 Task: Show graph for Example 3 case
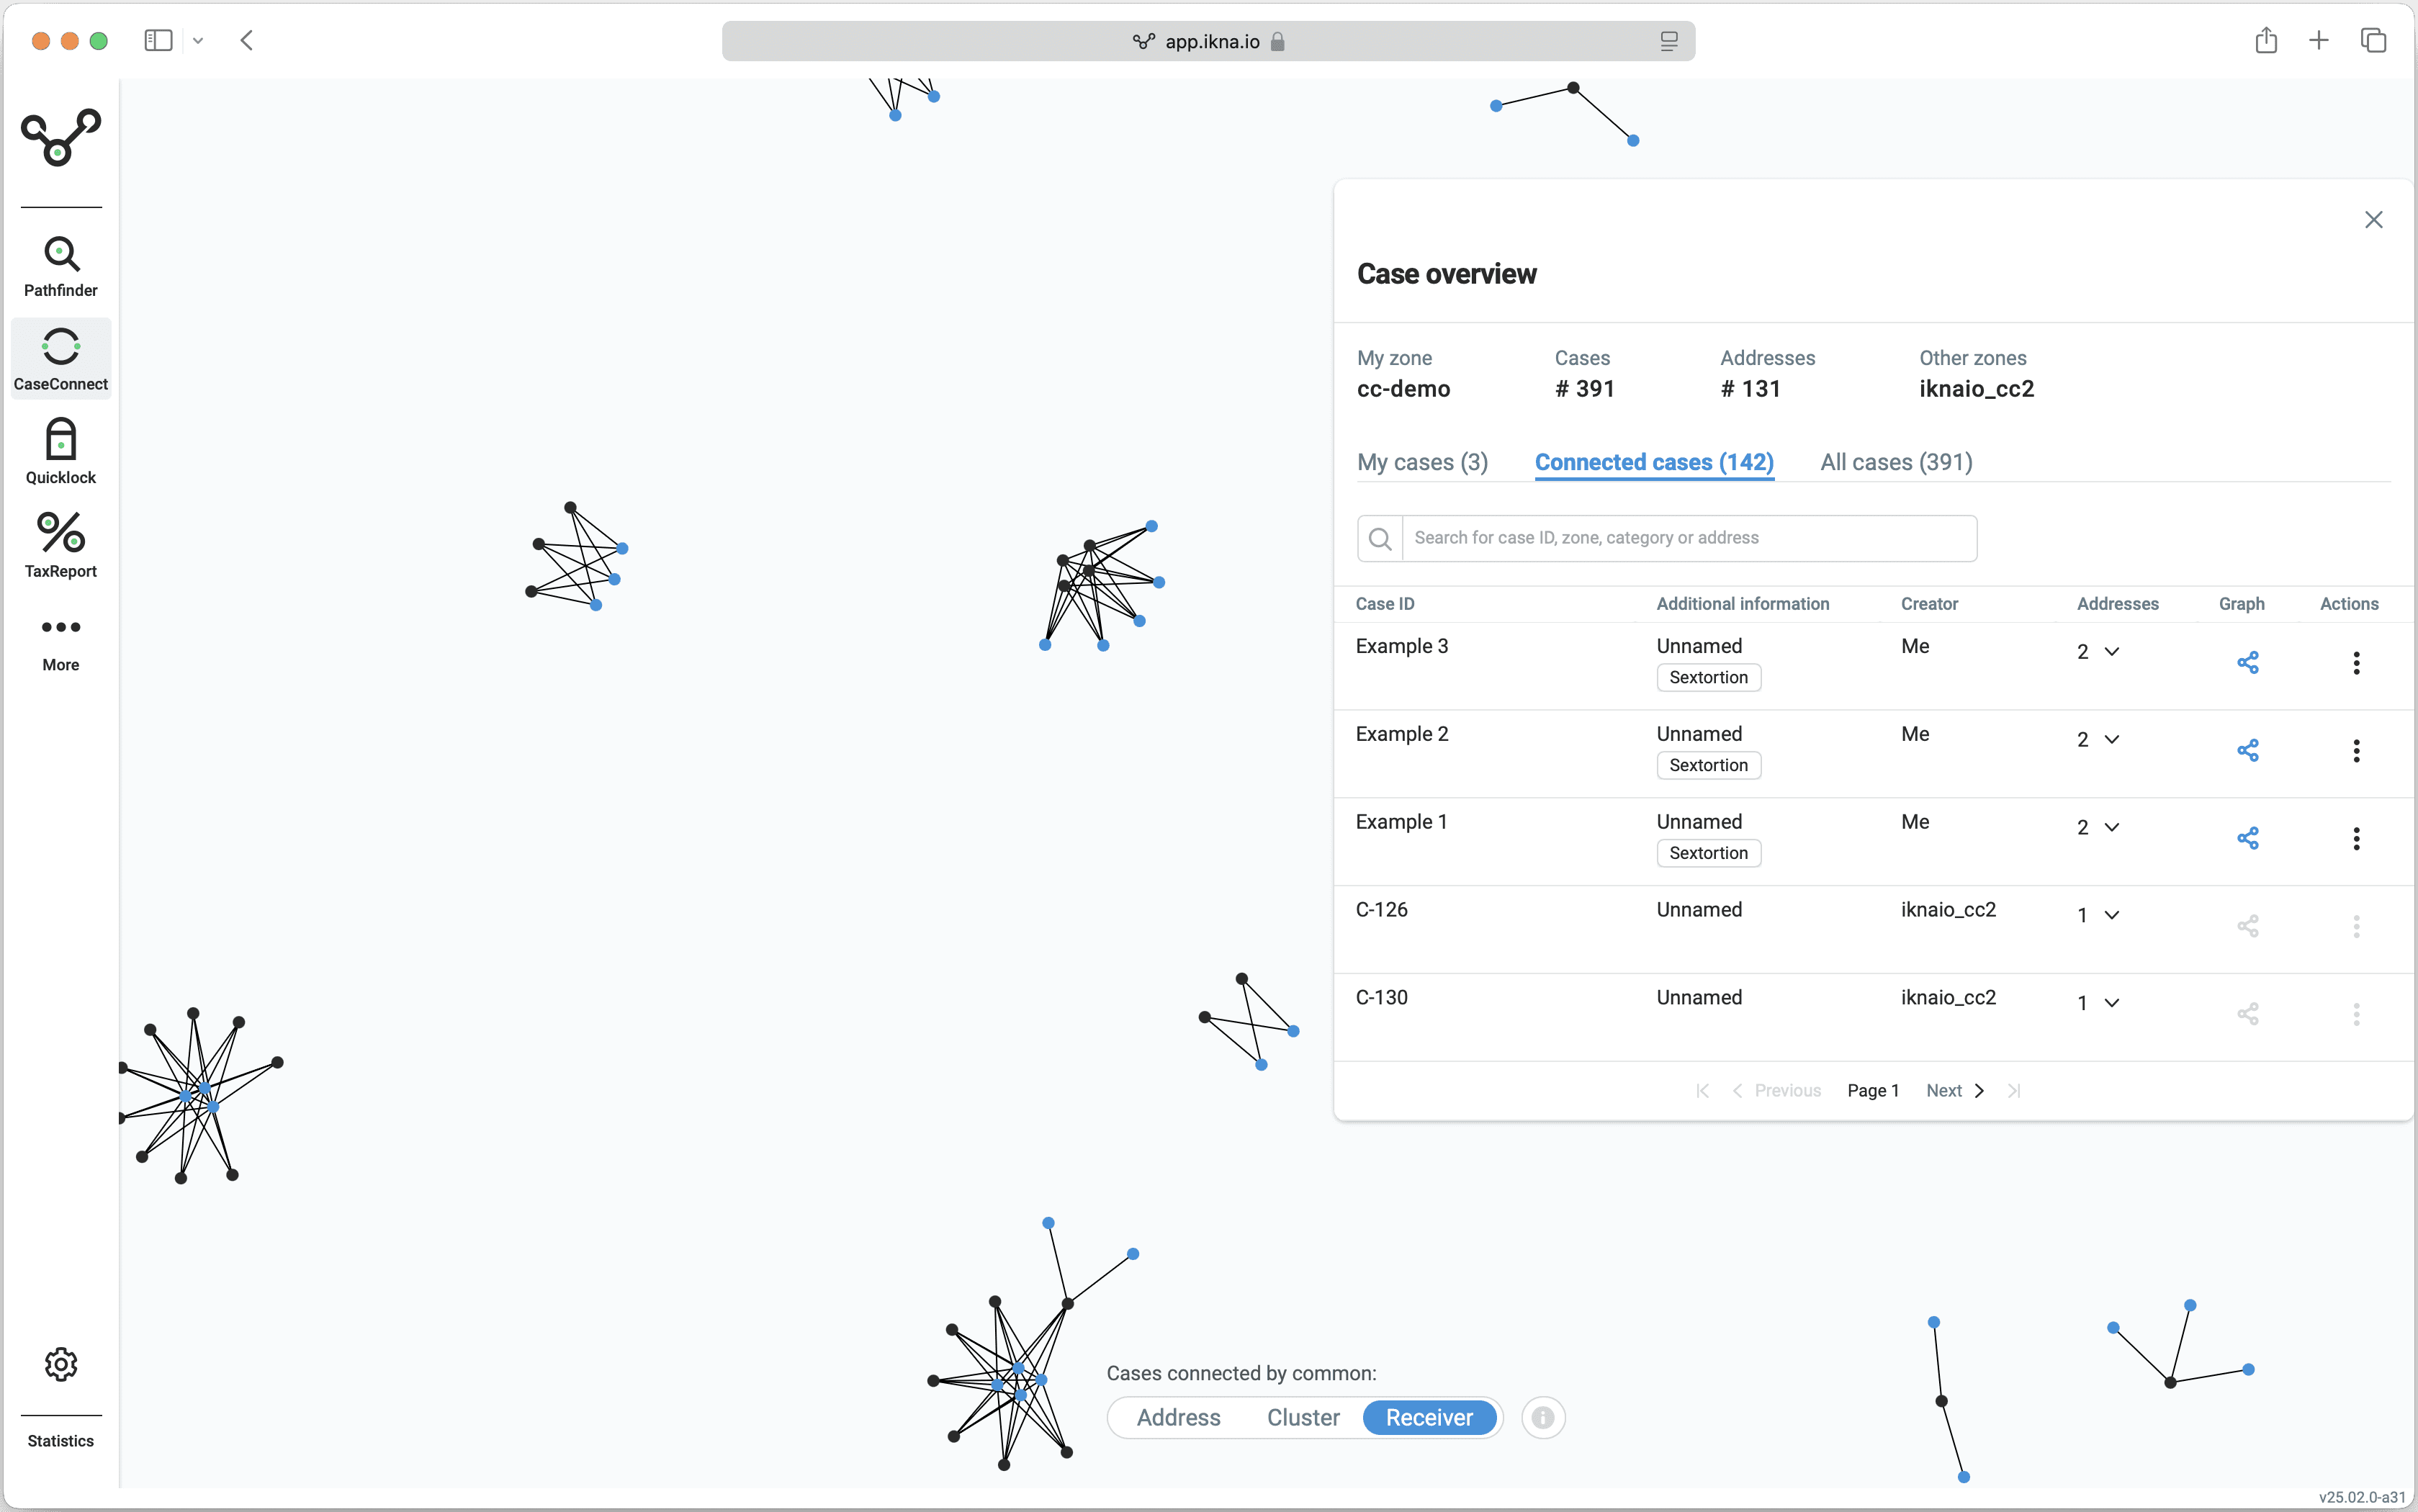pyautogui.click(x=2247, y=662)
